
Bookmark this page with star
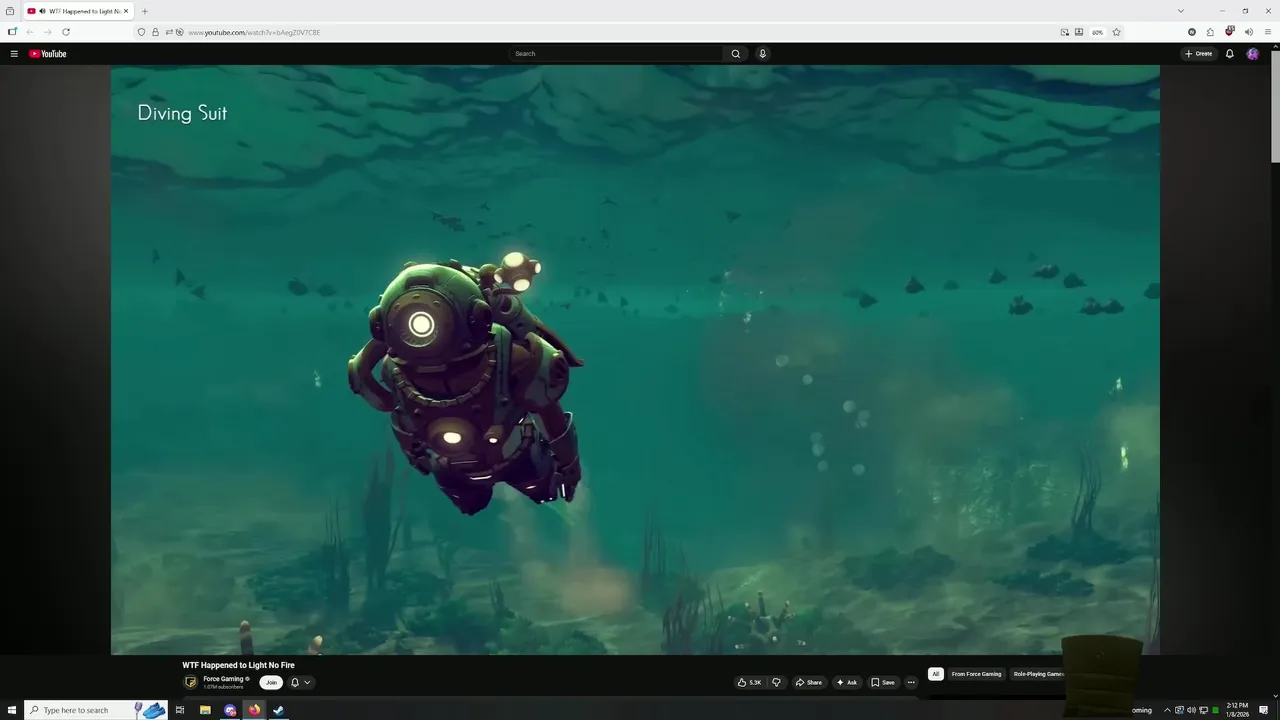tap(1116, 32)
